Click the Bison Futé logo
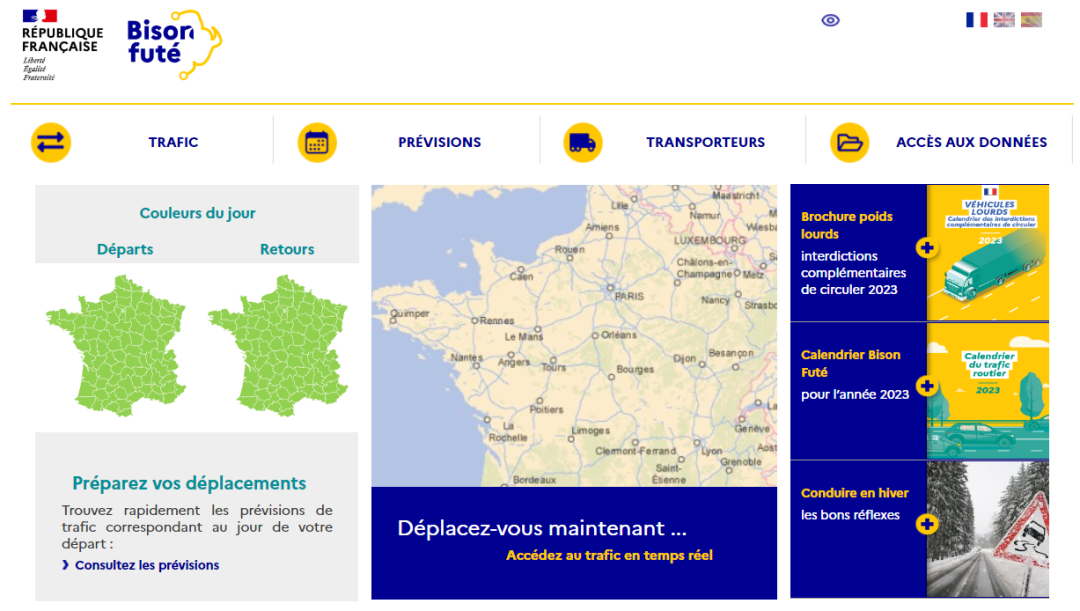 [x=174, y=45]
